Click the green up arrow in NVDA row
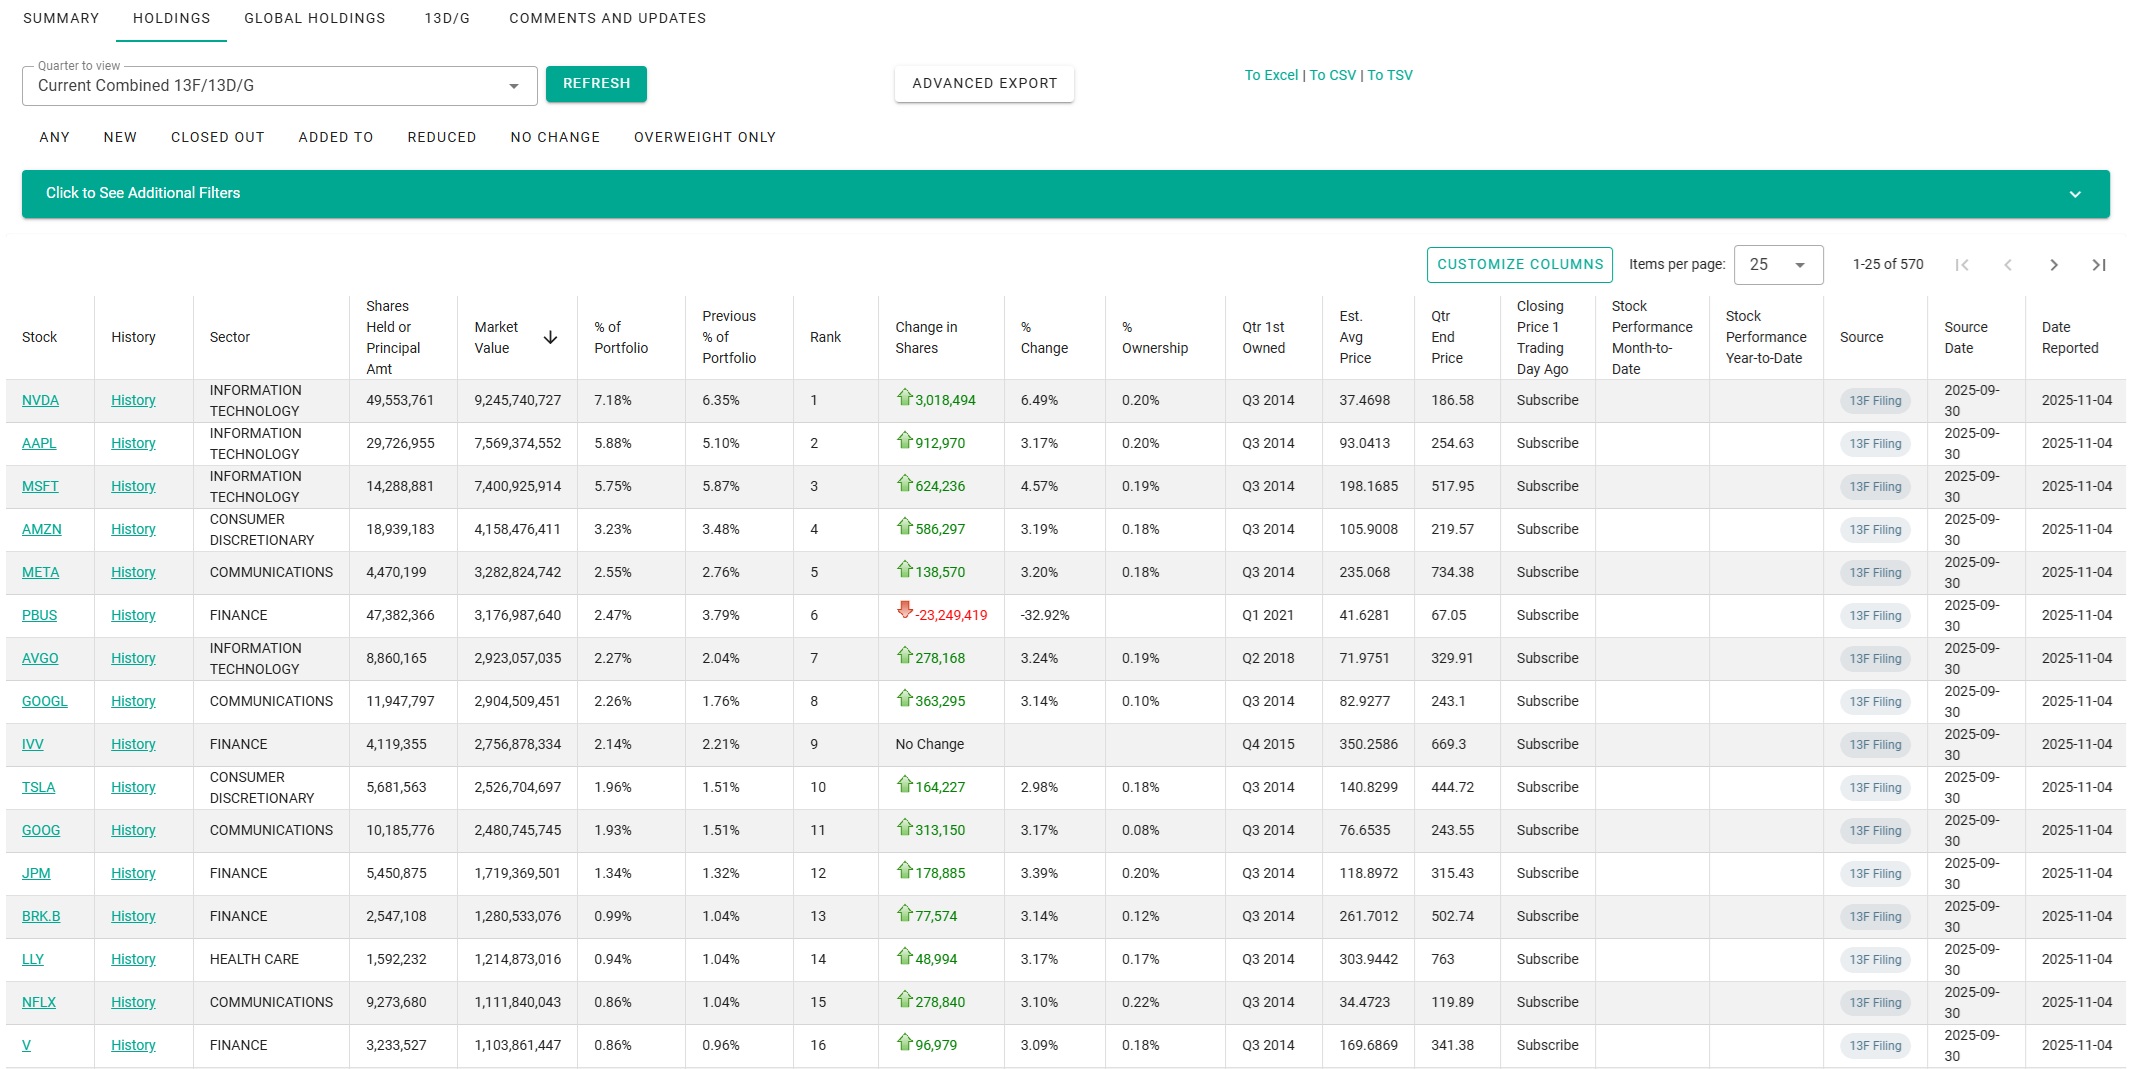 coord(905,398)
